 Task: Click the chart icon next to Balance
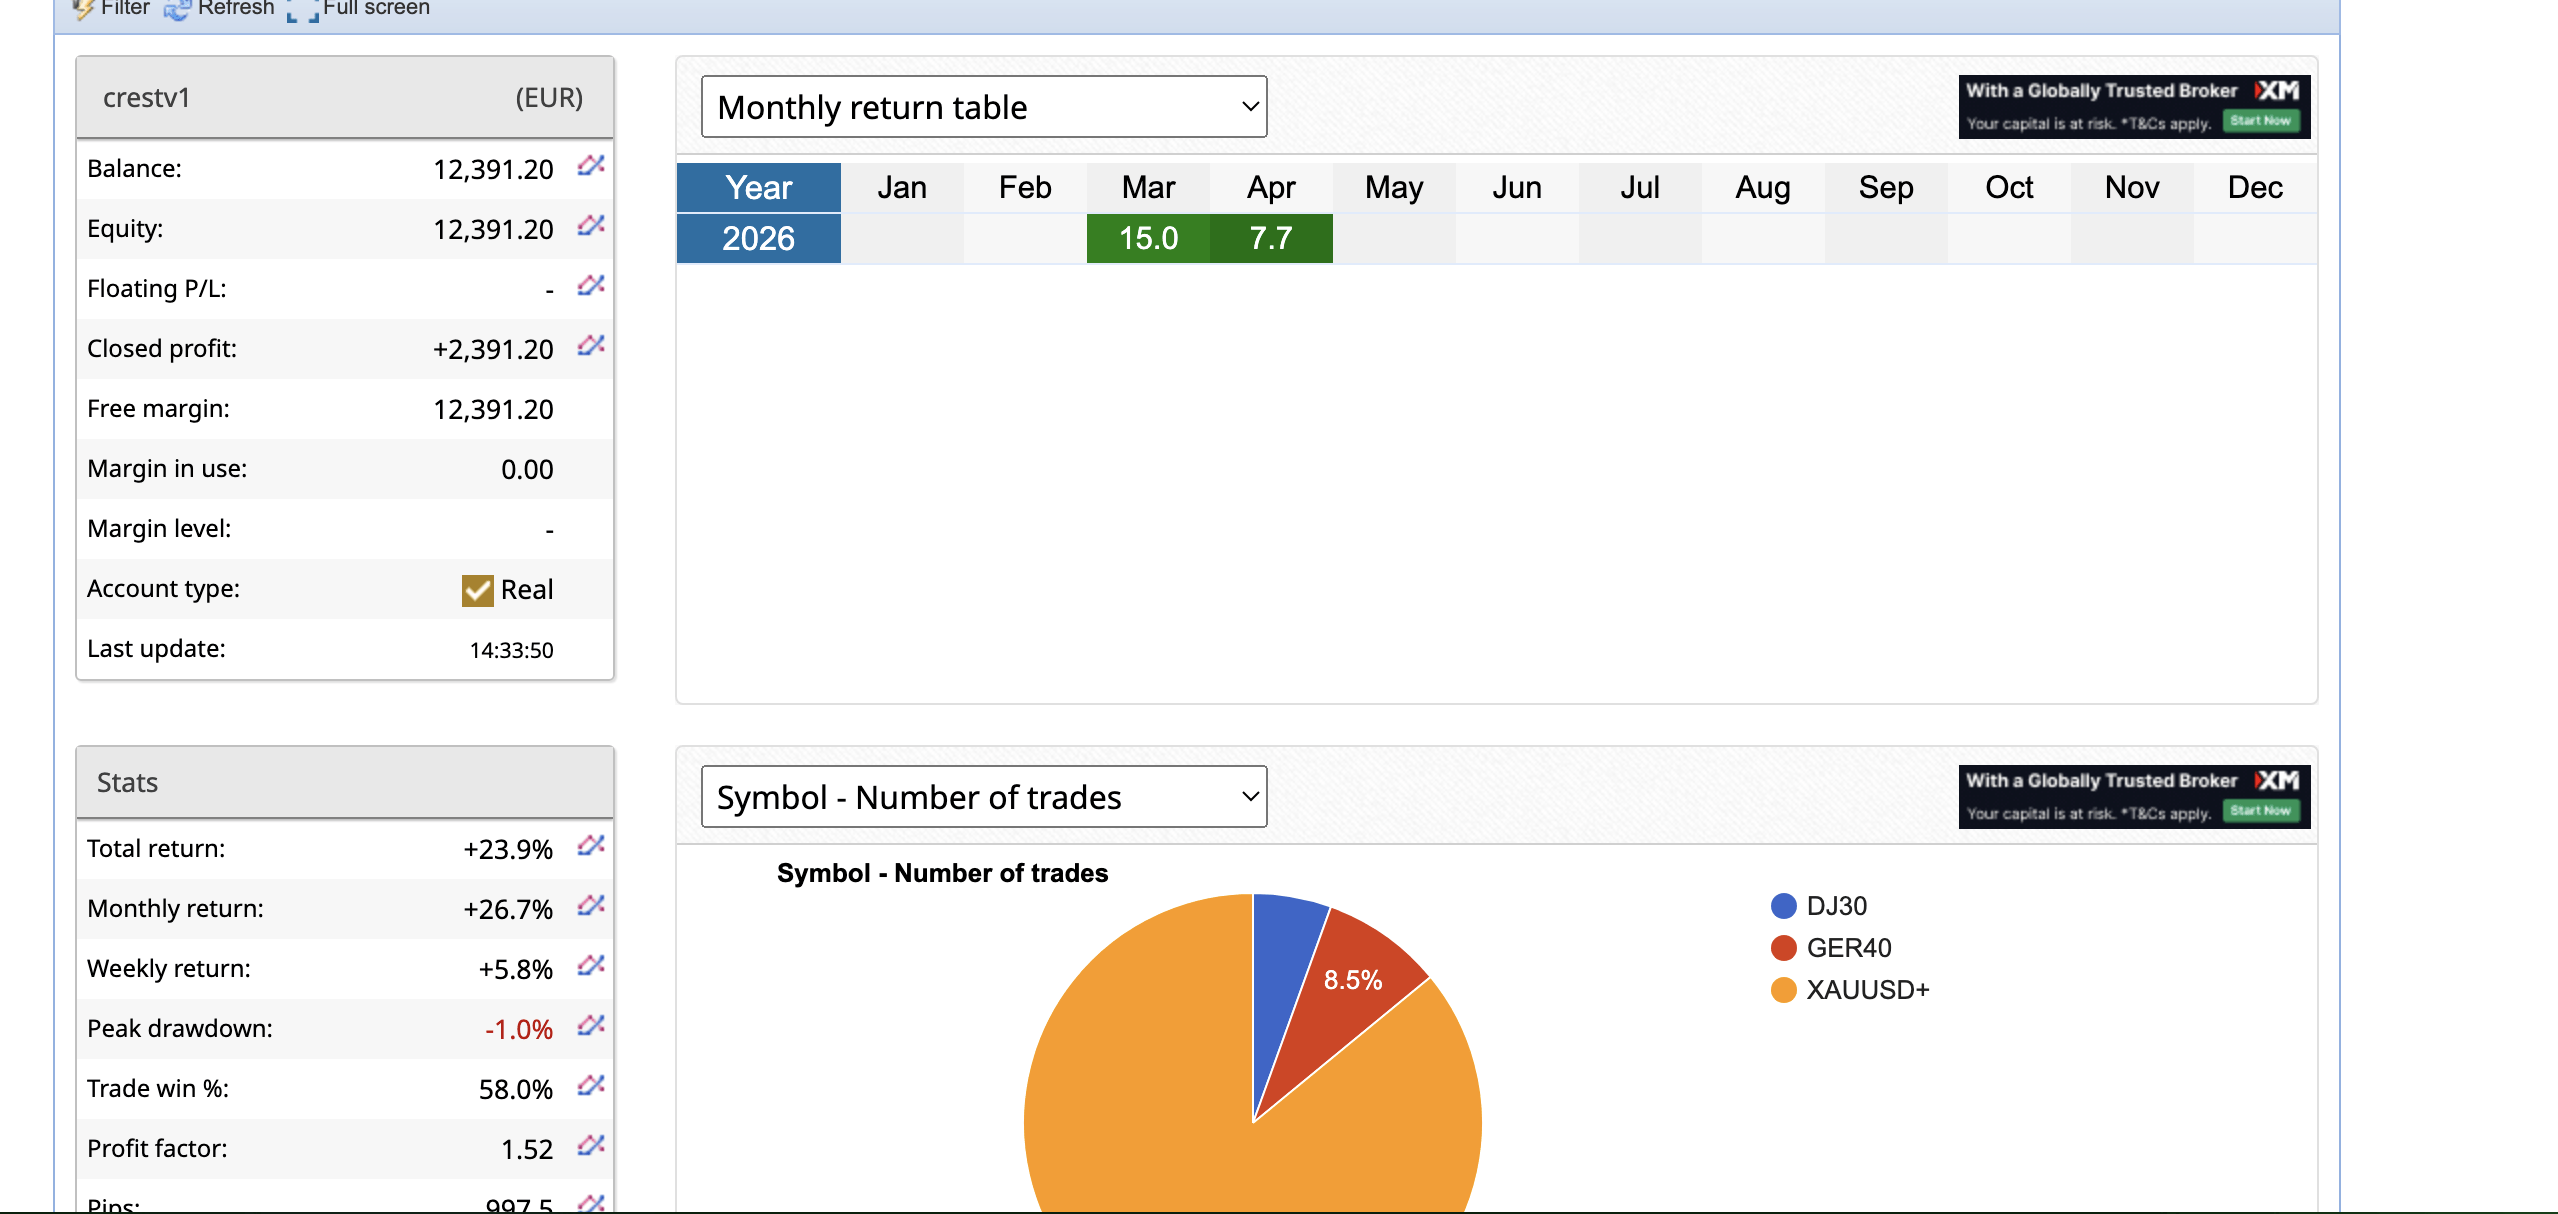pos(590,166)
